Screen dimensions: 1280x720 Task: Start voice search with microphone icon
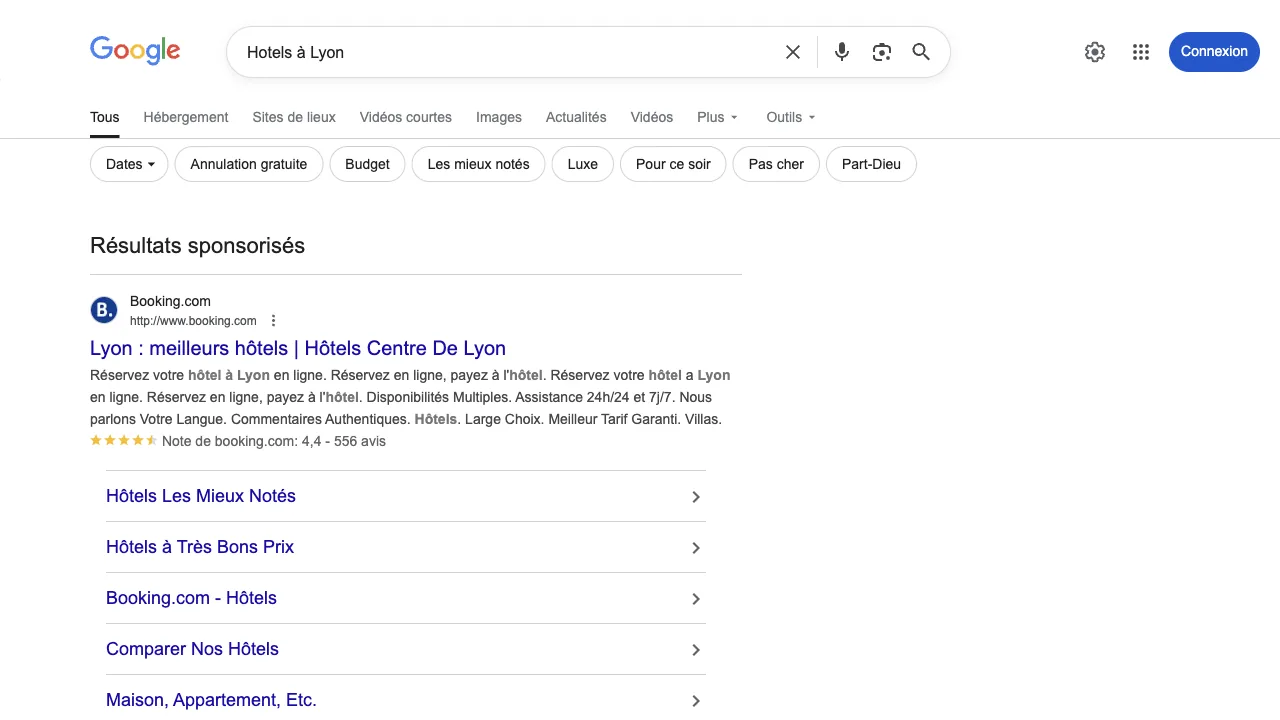click(842, 52)
